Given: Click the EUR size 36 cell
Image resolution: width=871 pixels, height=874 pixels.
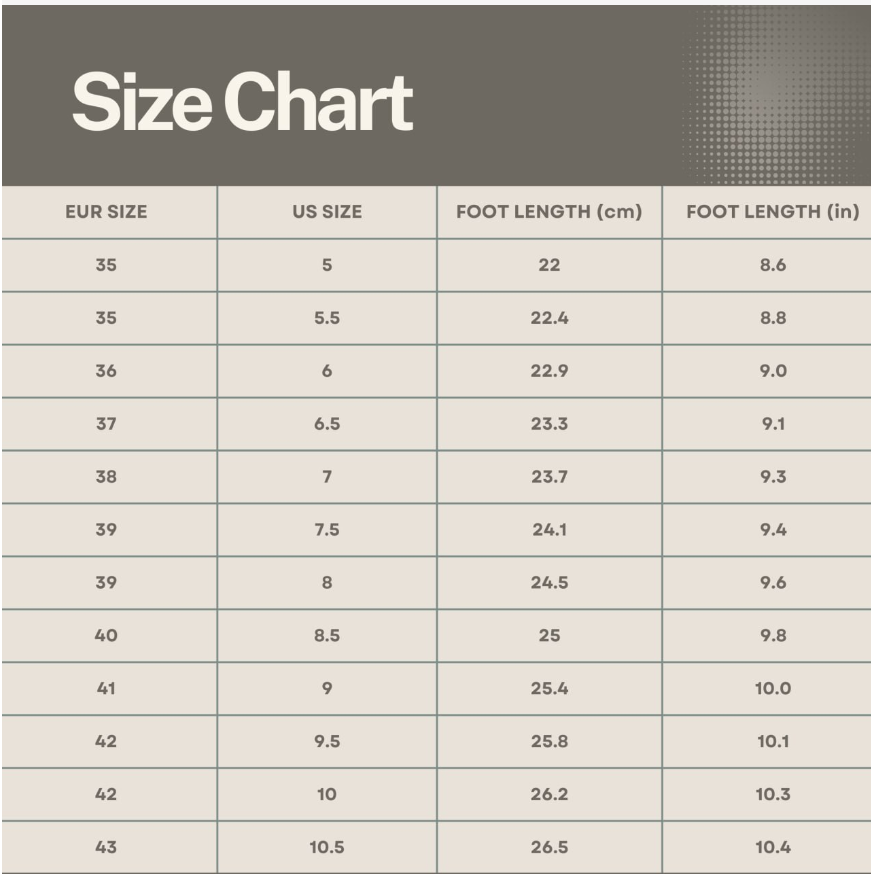Looking at the screenshot, I should (x=106, y=371).
